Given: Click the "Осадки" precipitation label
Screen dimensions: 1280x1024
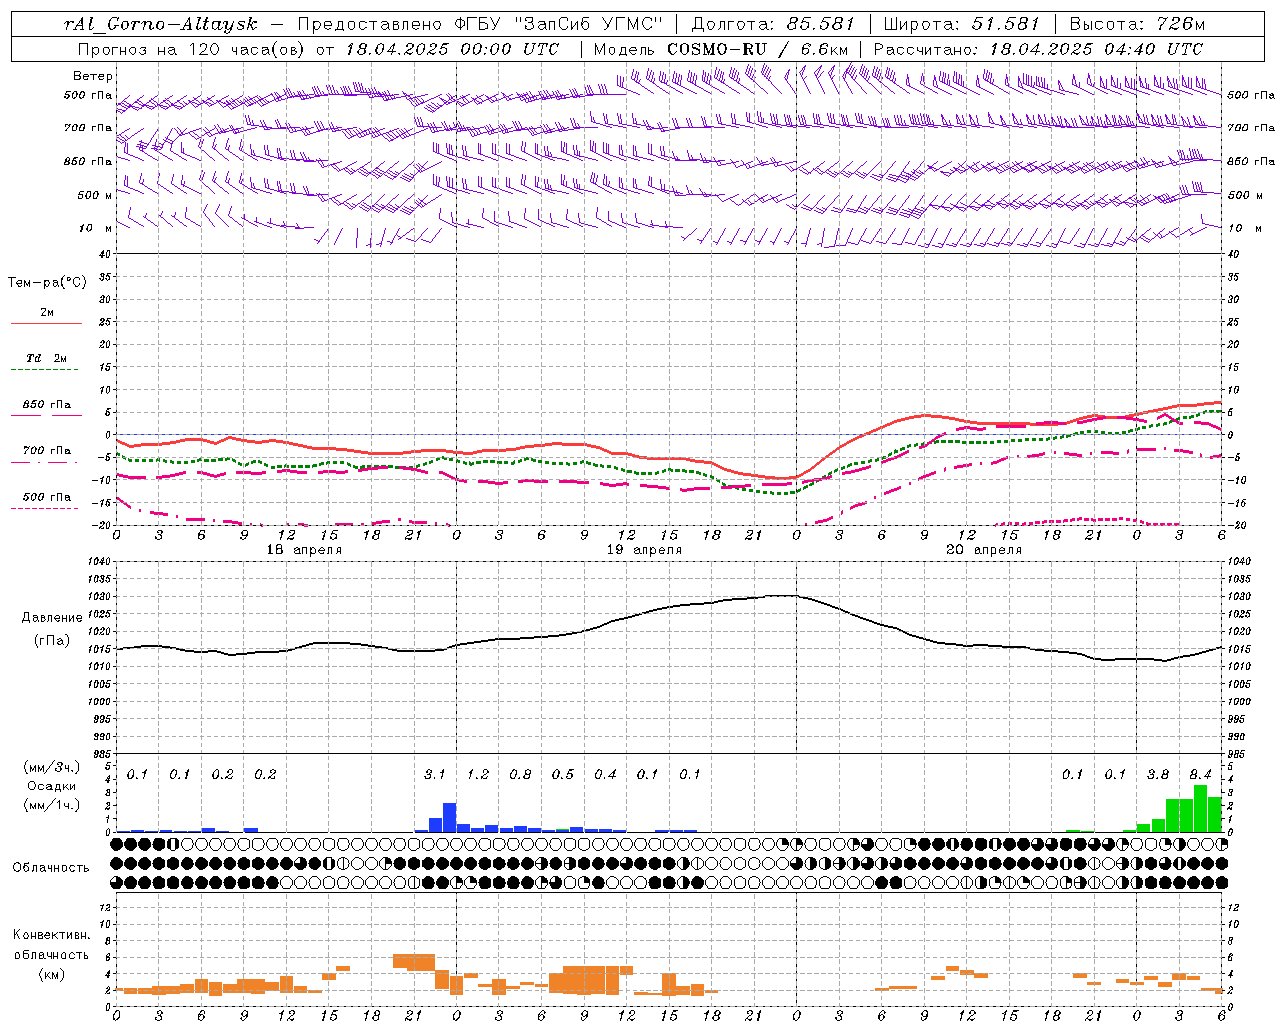Looking at the screenshot, I should coord(52,786).
